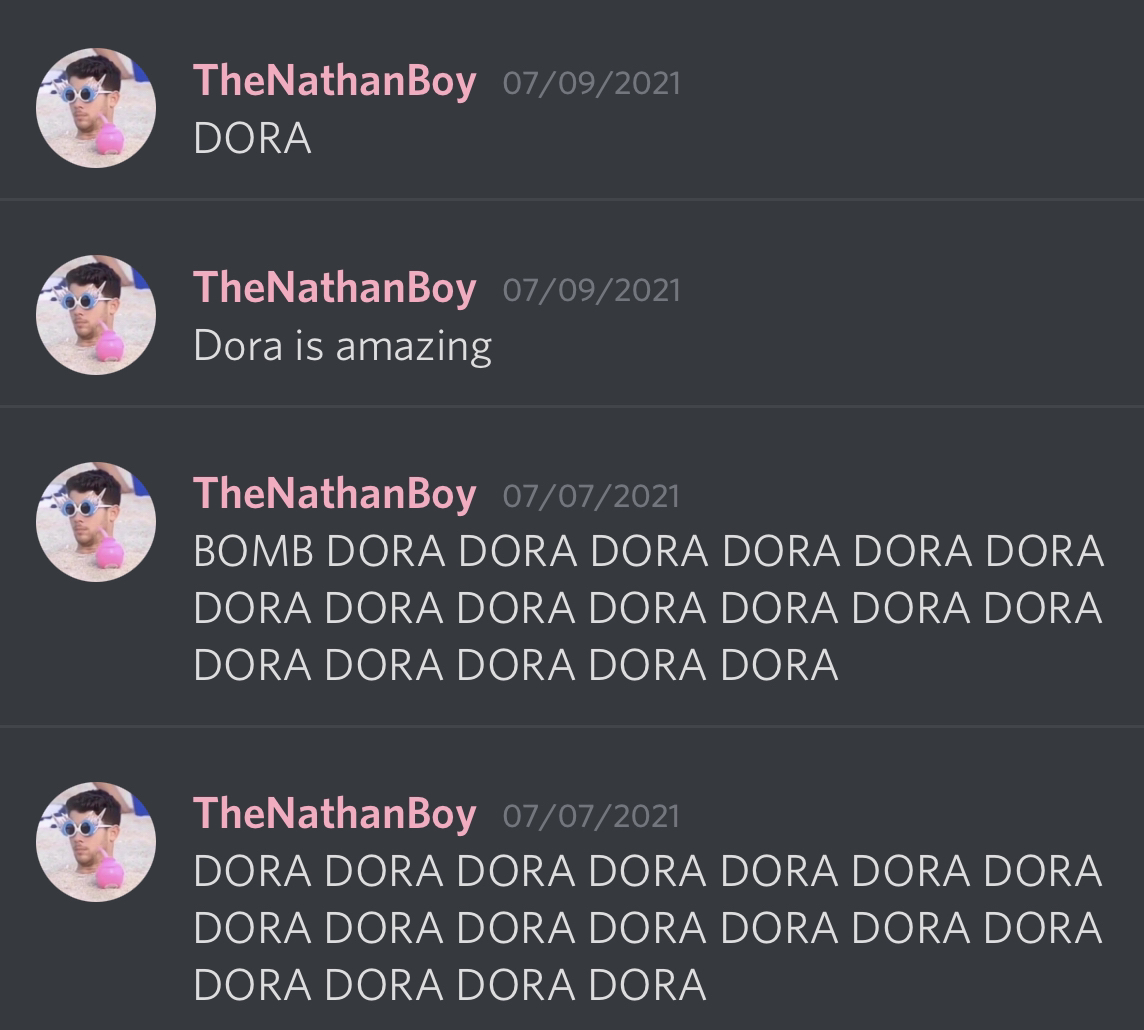This screenshot has height=1030, width=1144.
Task: Select the single 'DORA' message text
Action: coord(252,139)
